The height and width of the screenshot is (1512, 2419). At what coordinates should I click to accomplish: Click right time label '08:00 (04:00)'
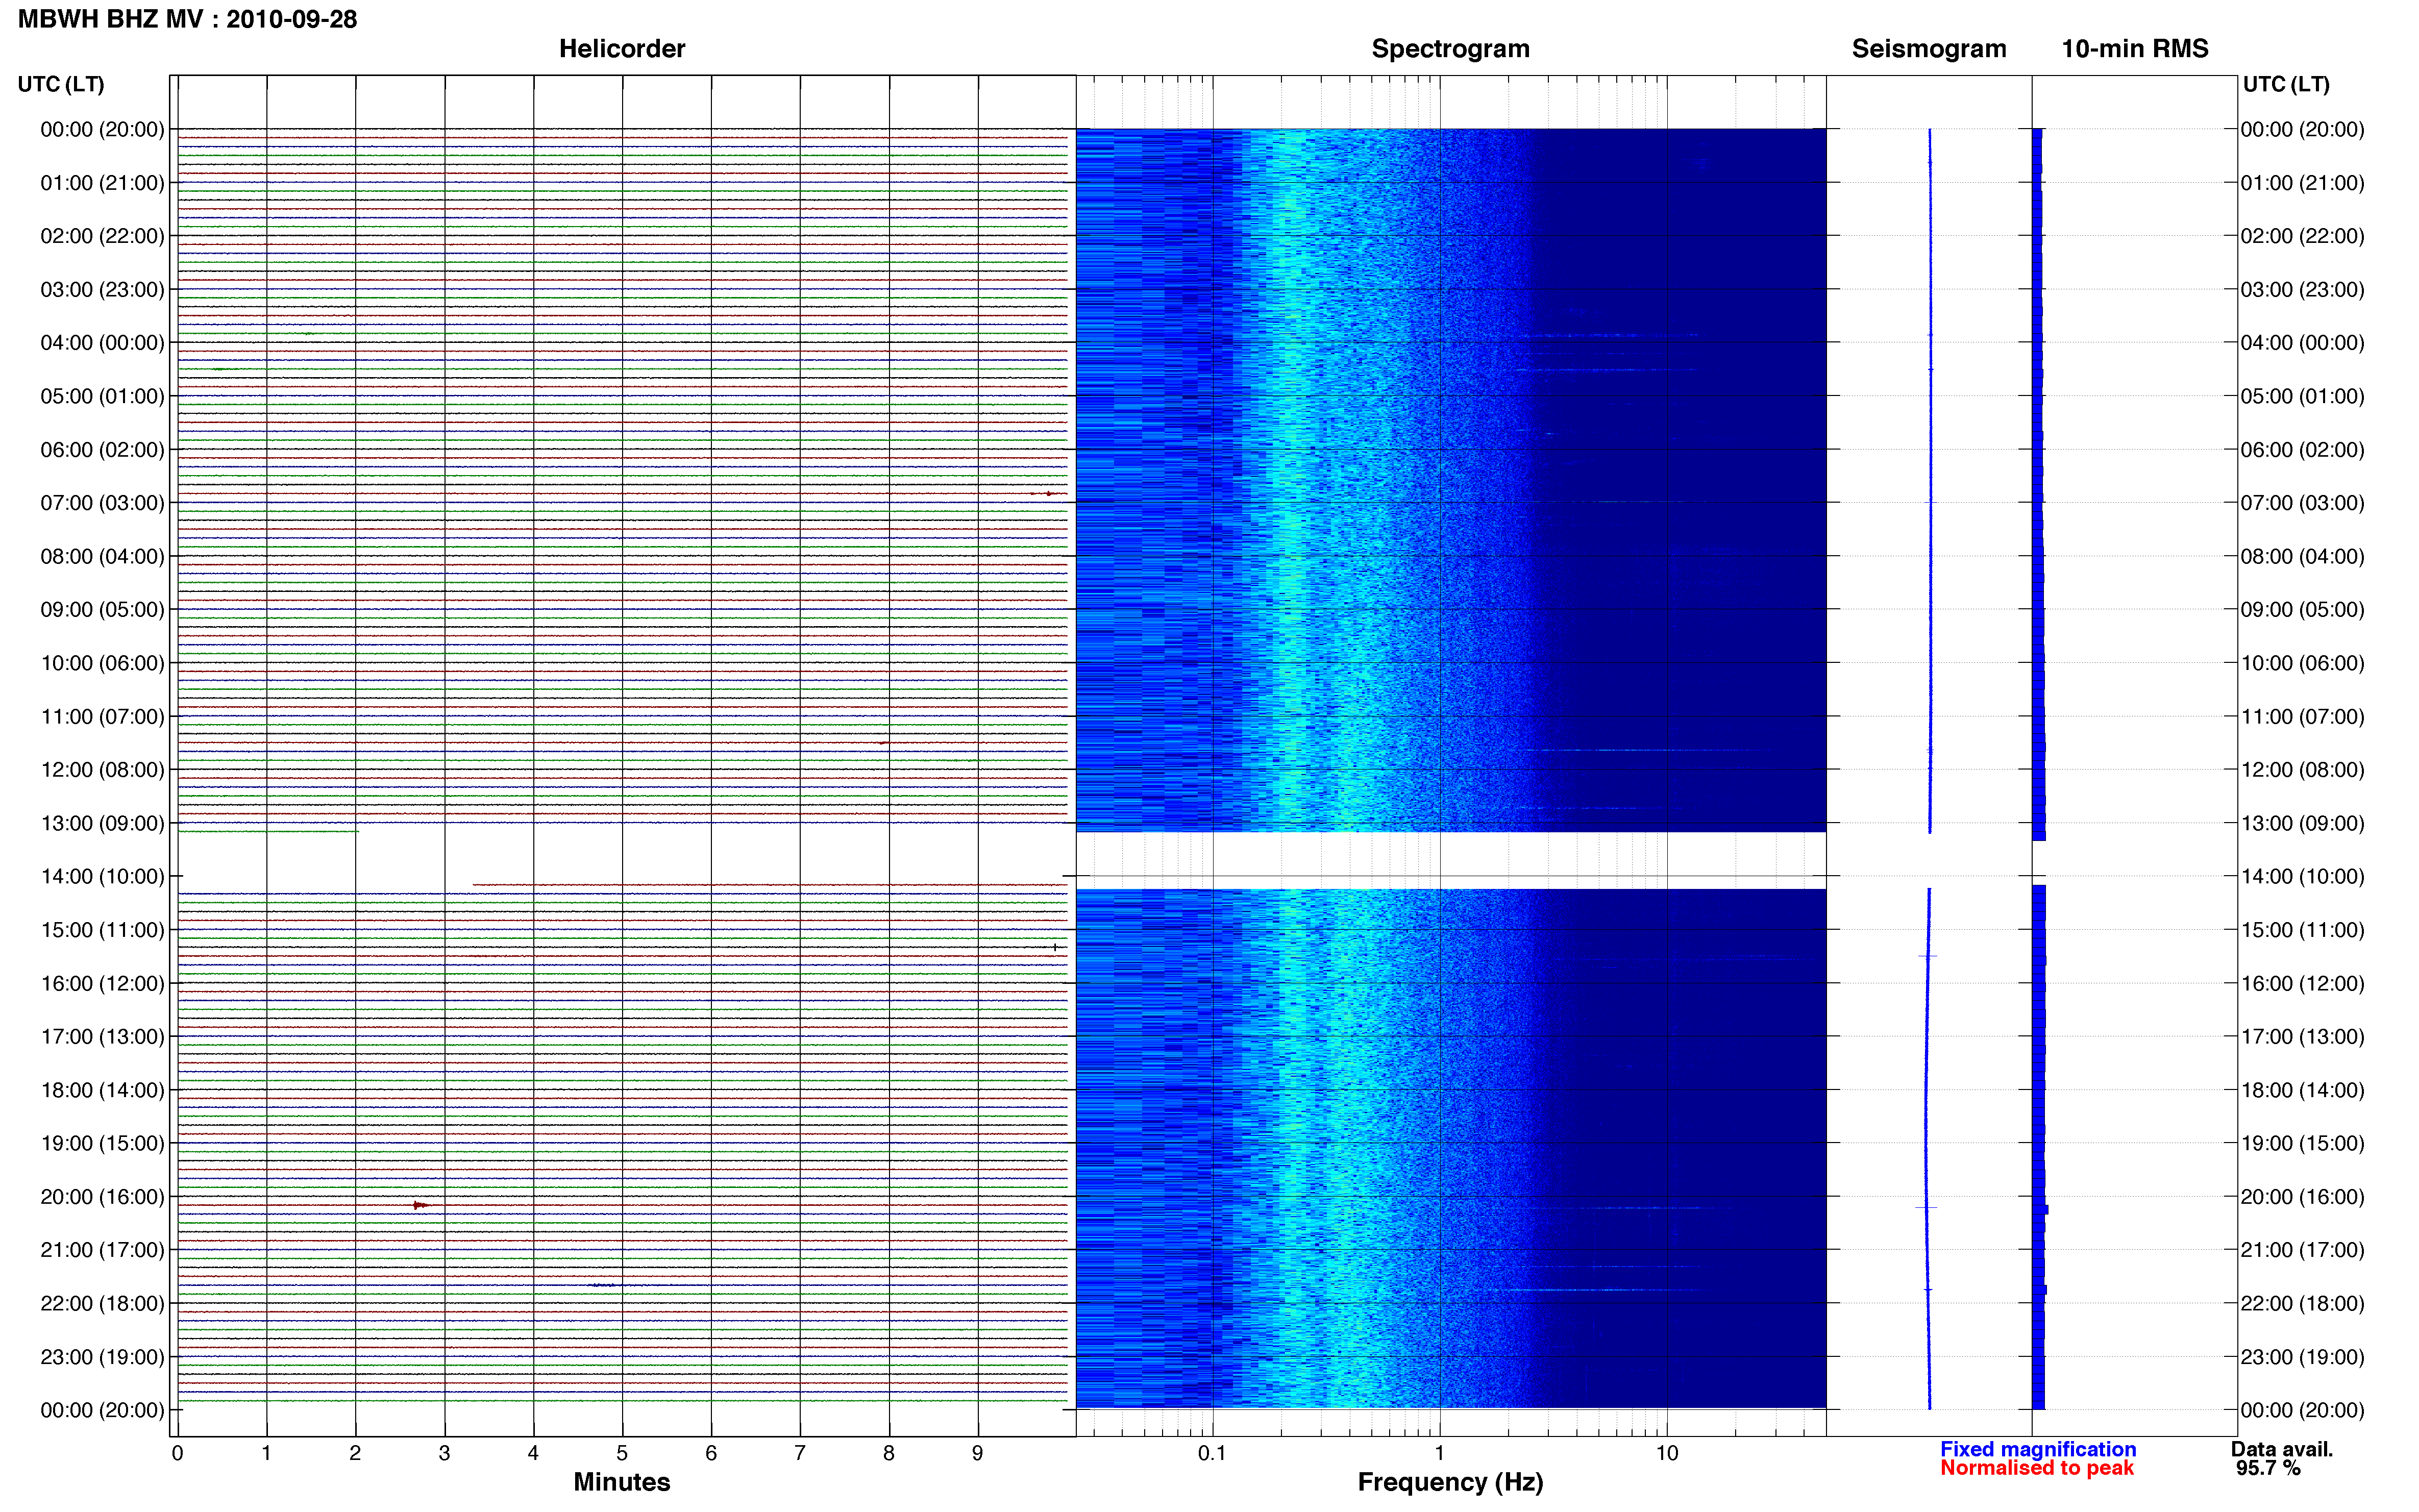coord(2302,556)
